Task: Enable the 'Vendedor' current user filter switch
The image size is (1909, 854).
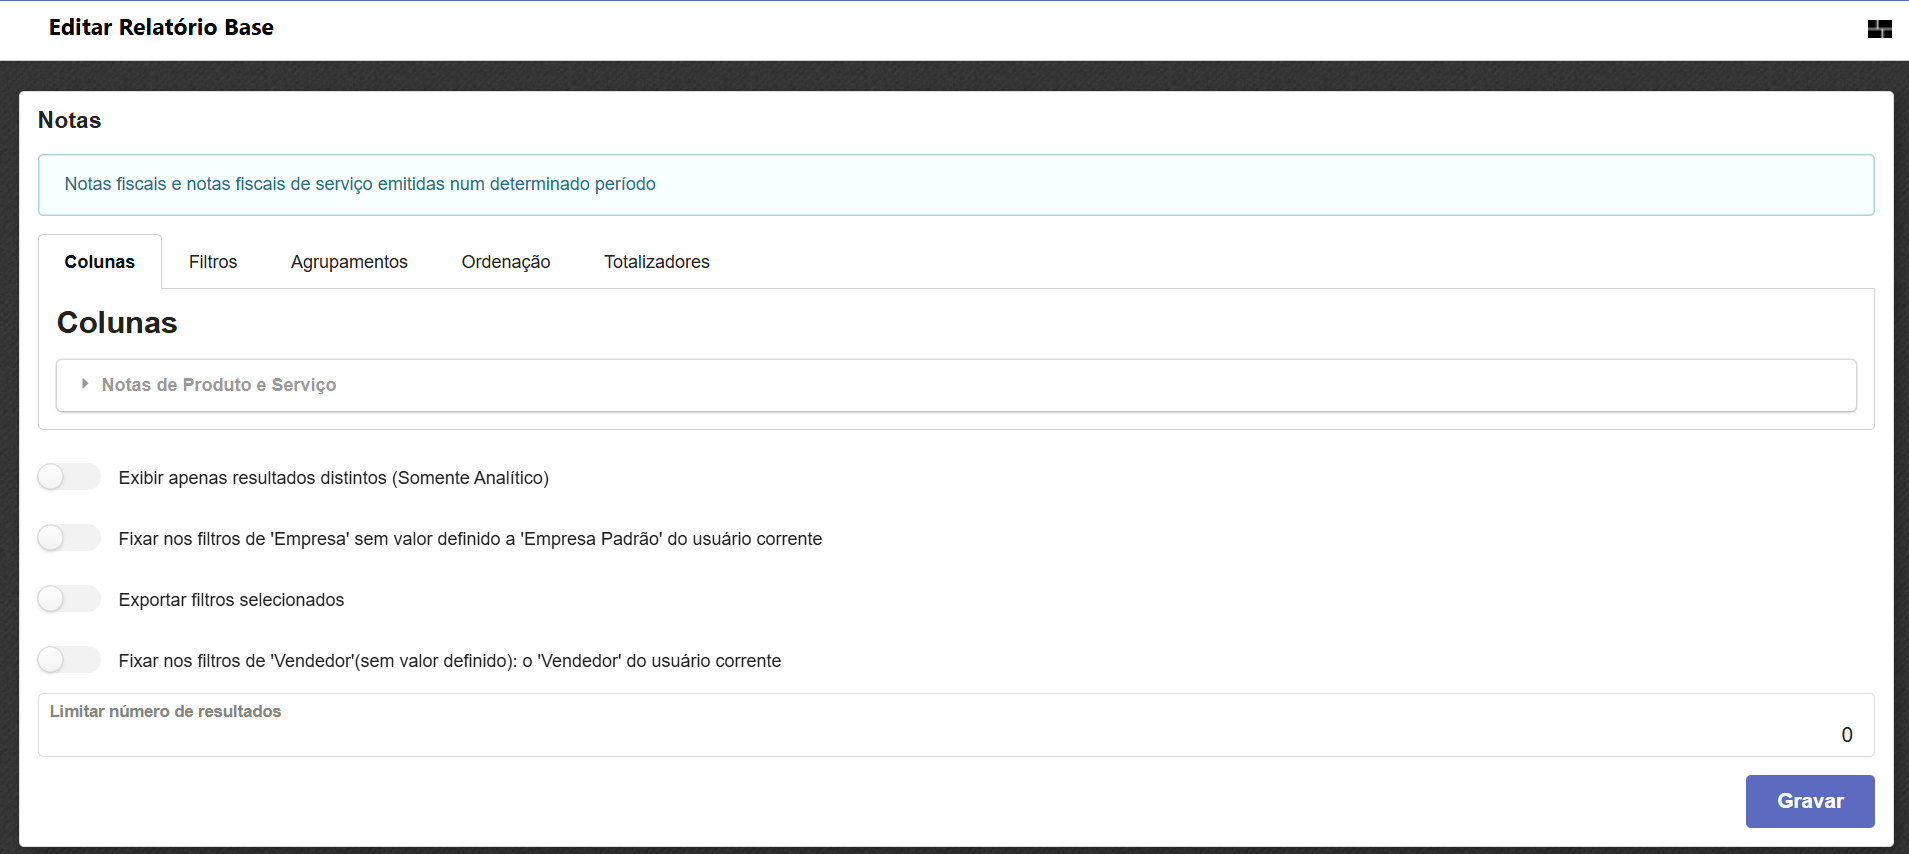Action: 69,660
